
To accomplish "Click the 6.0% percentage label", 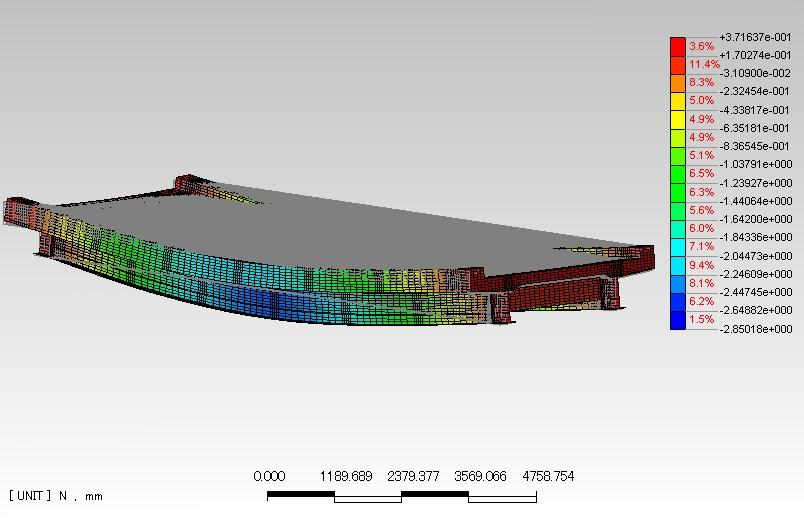I will 701,228.
